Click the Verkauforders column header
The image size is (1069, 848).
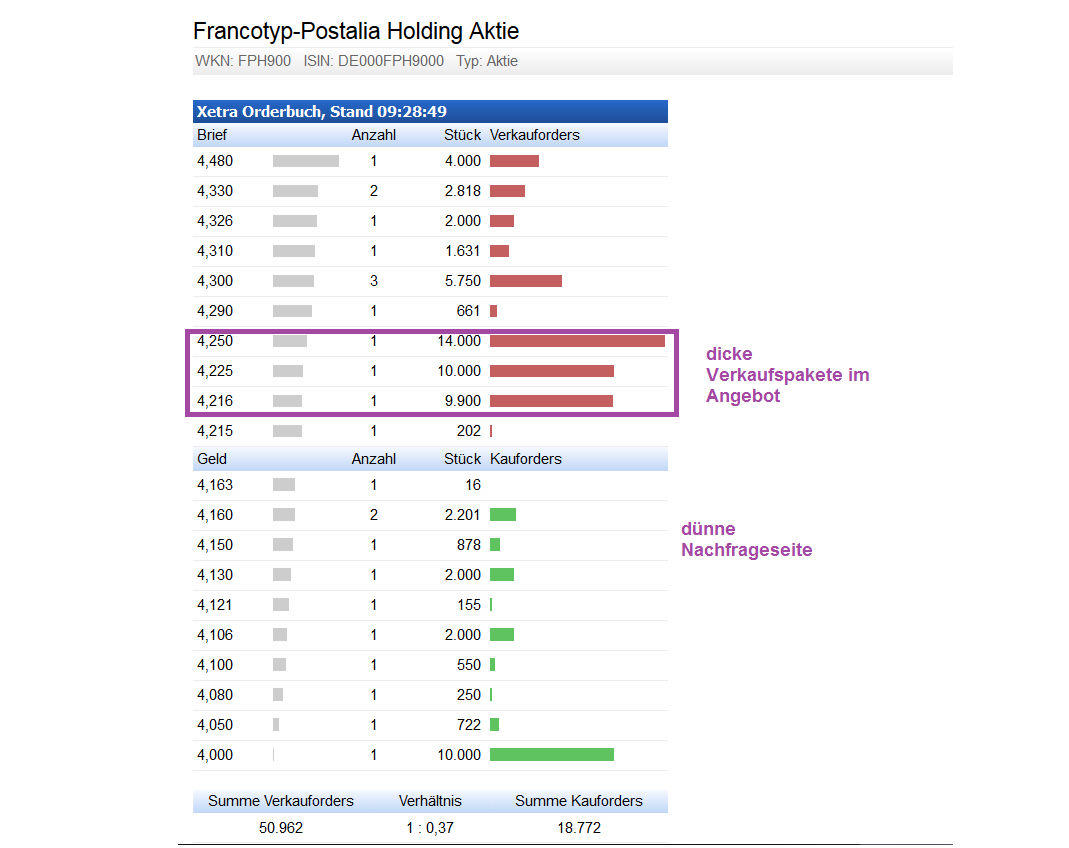pos(535,135)
